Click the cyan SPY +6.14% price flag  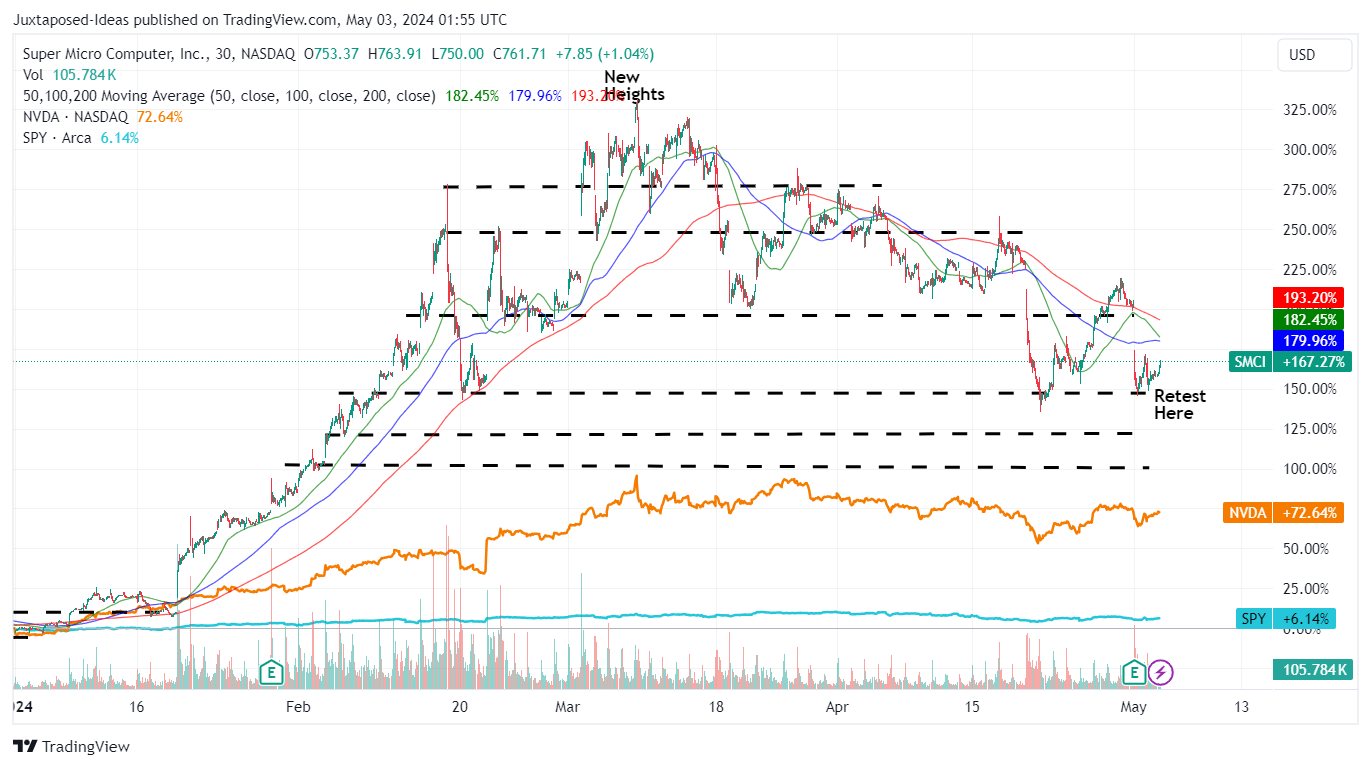coord(1283,618)
